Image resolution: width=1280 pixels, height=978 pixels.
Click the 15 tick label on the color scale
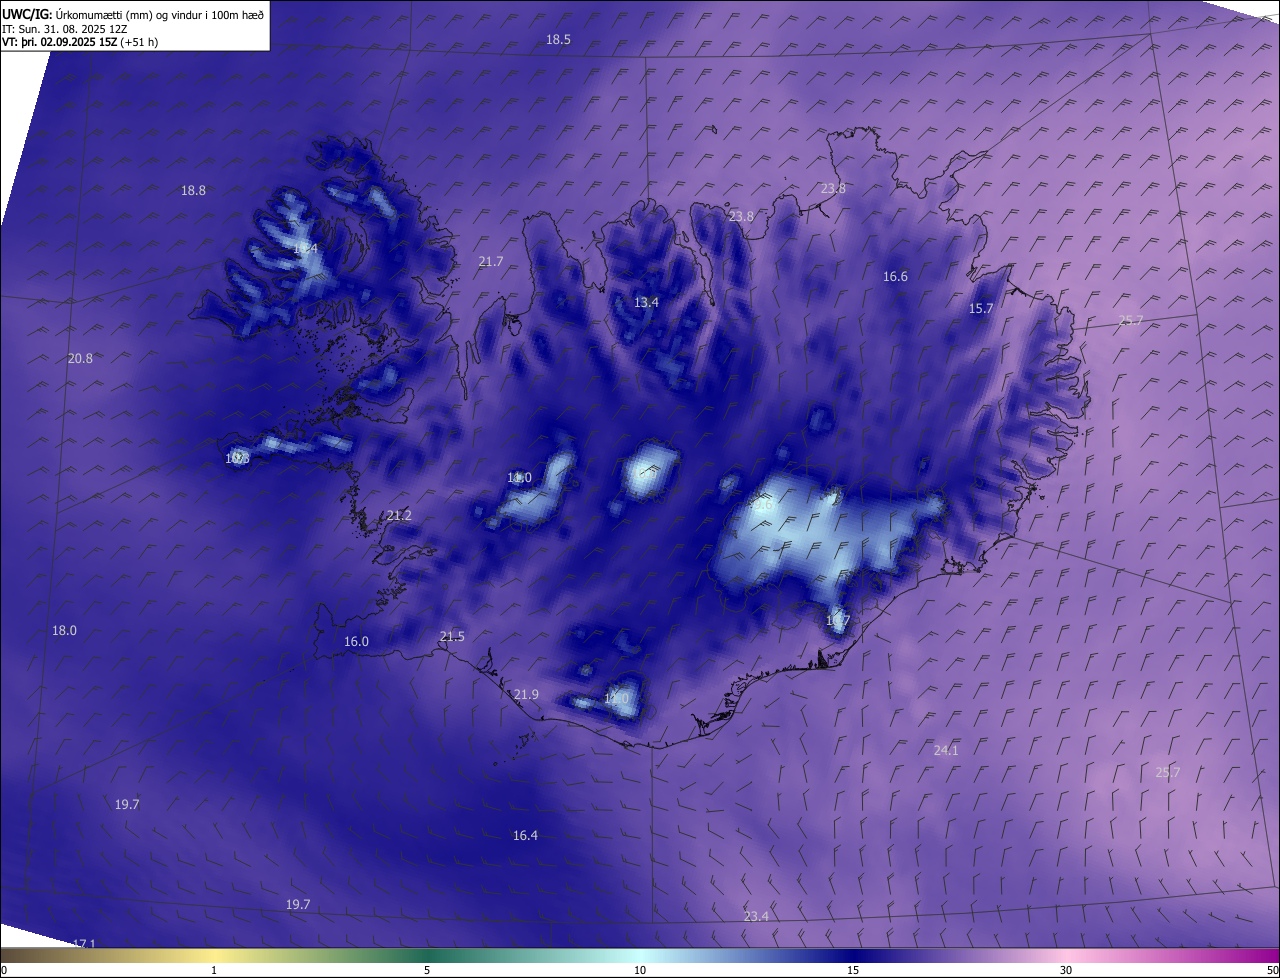point(853,970)
